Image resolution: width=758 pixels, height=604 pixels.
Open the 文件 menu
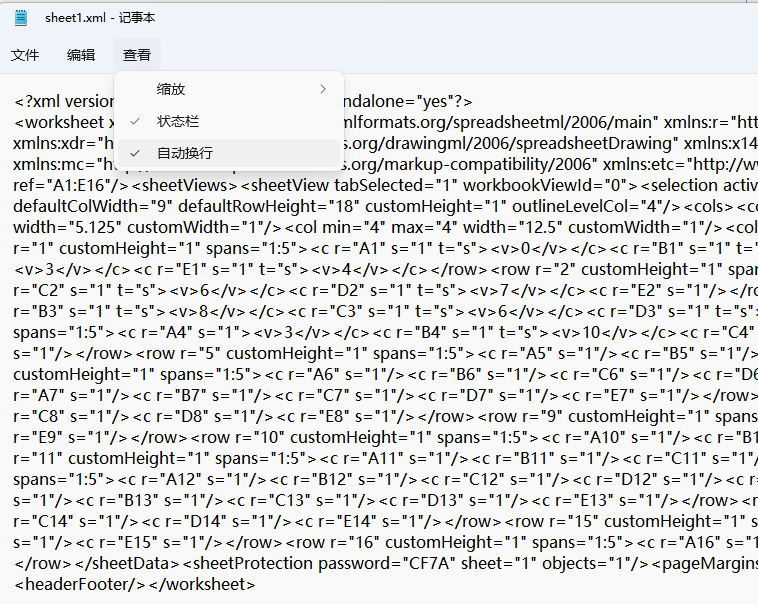pos(25,55)
